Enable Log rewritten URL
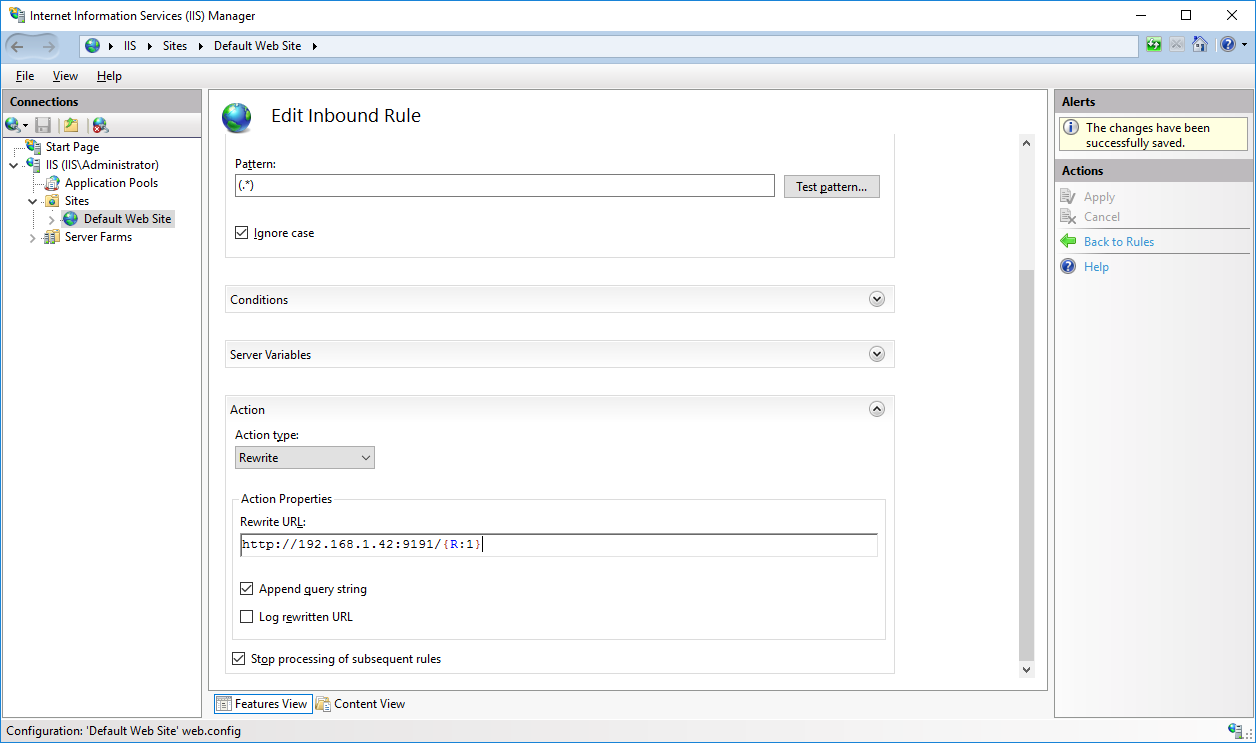This screenshot has height=743, width=1256. 246,616
